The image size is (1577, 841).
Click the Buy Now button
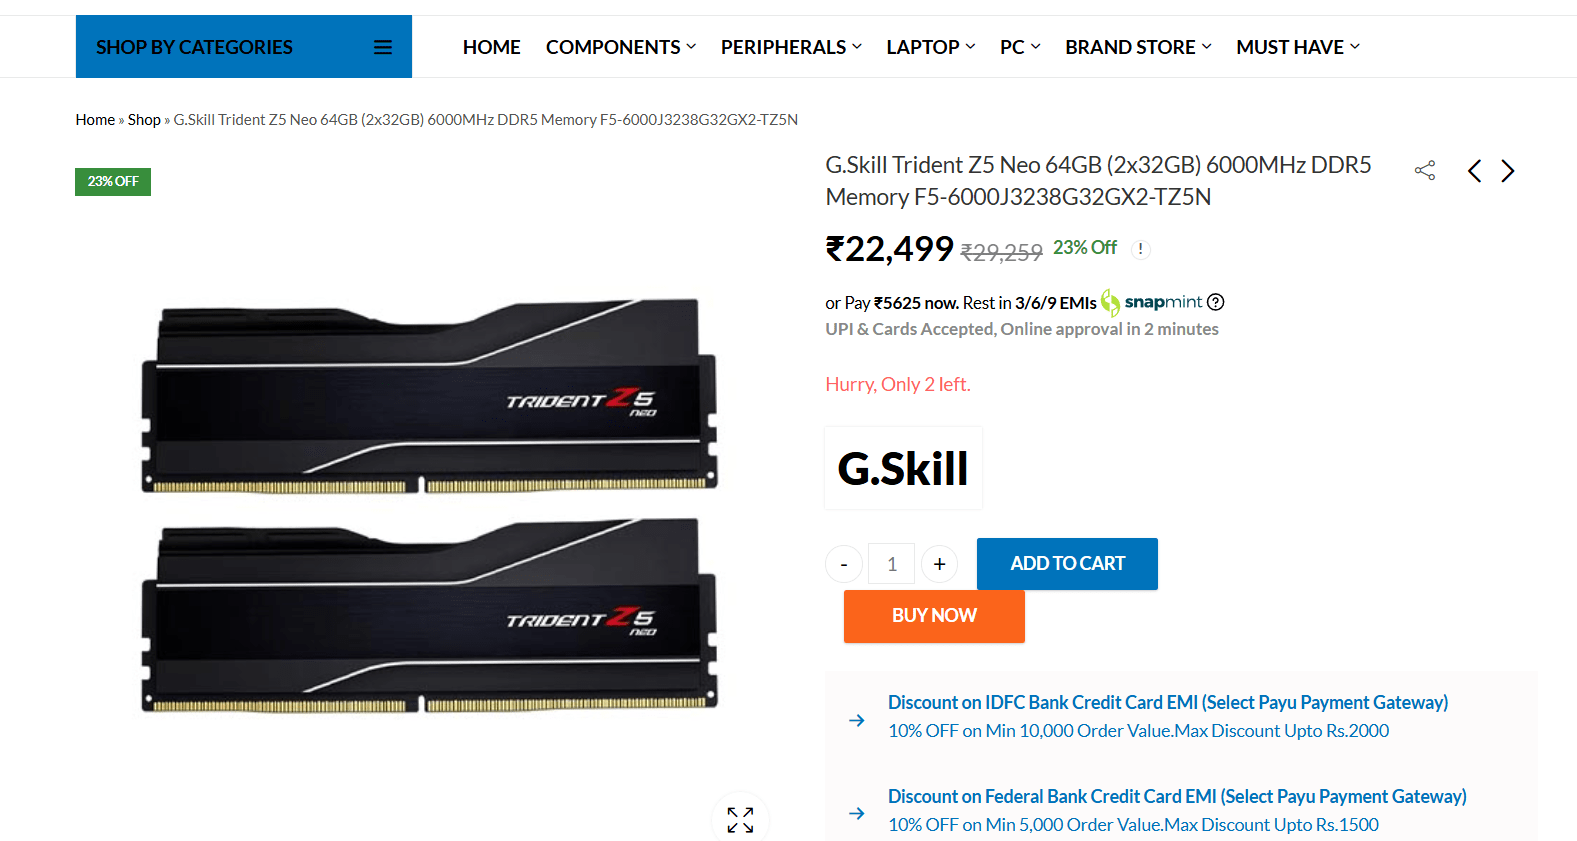[934, 616]
